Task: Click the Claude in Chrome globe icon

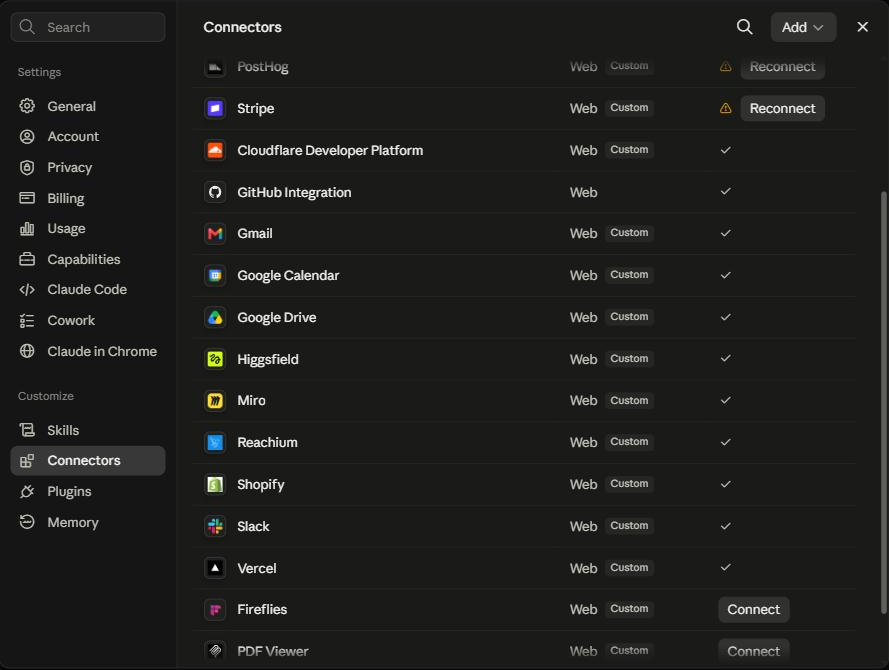Action: [27, 351]
